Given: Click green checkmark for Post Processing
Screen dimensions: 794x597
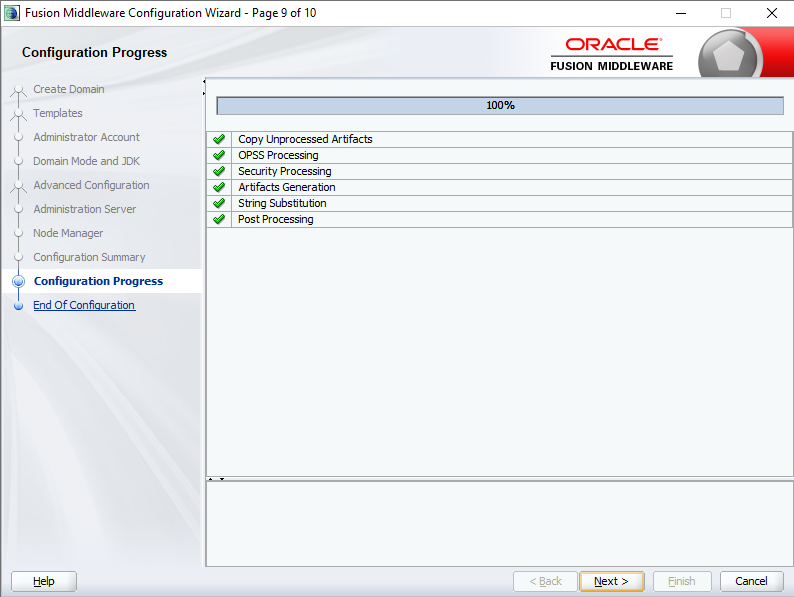Looking at the screenshot, I should pyautogui.click(x=219, y=219).
